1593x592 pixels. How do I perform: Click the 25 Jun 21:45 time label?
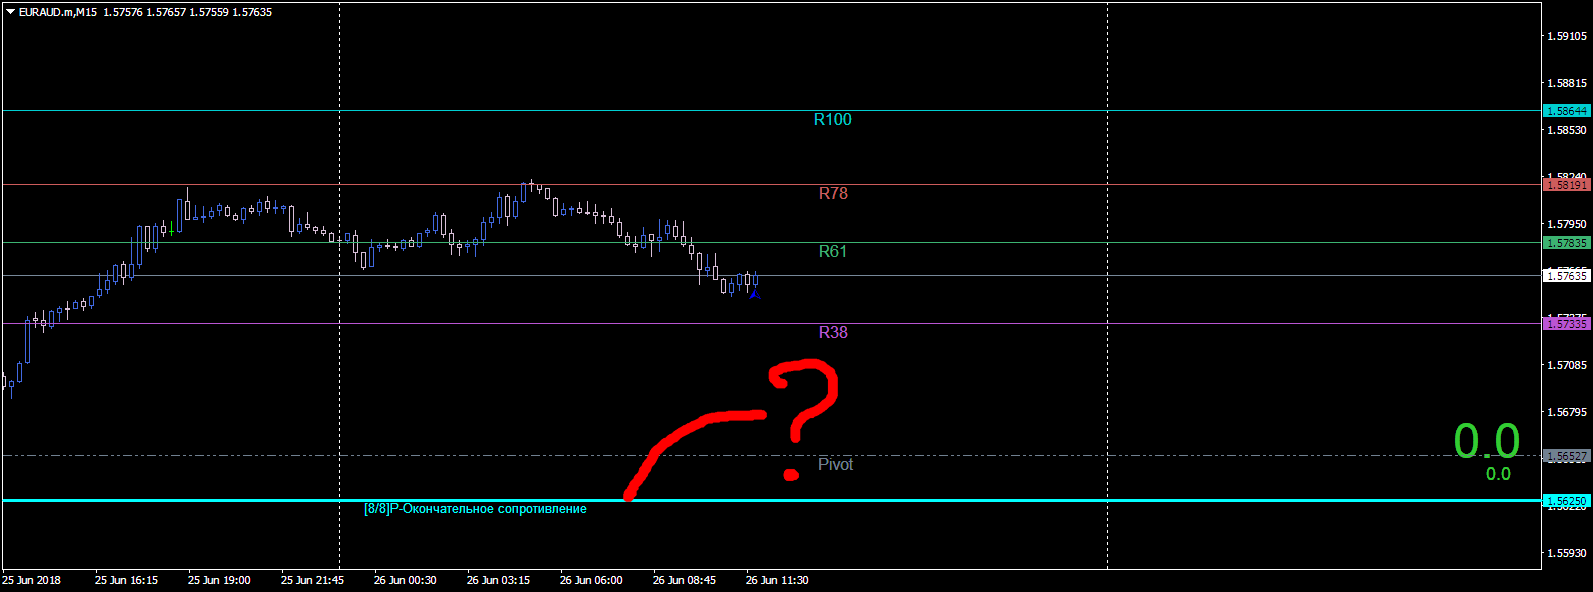(312, 580)
